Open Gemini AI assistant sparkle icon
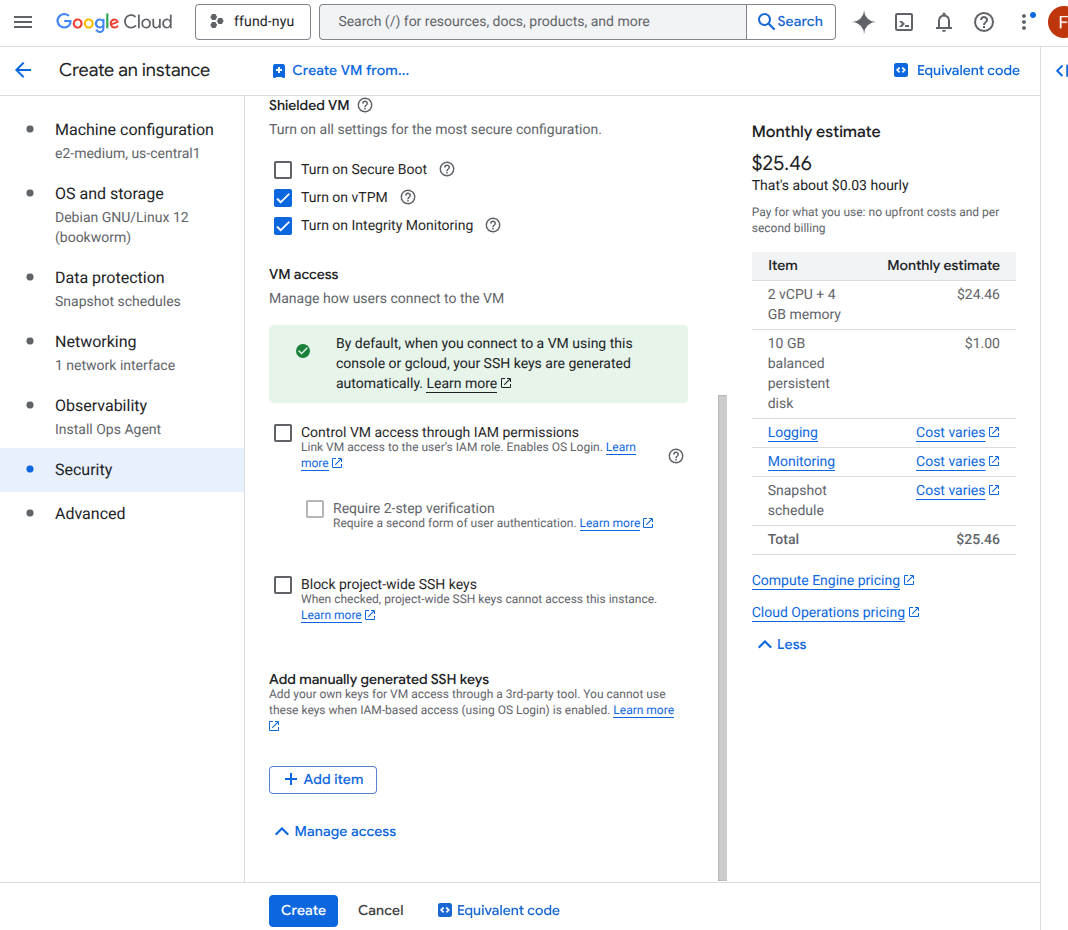The width and height of the screenshot is (1068, 930). [864, 22]
